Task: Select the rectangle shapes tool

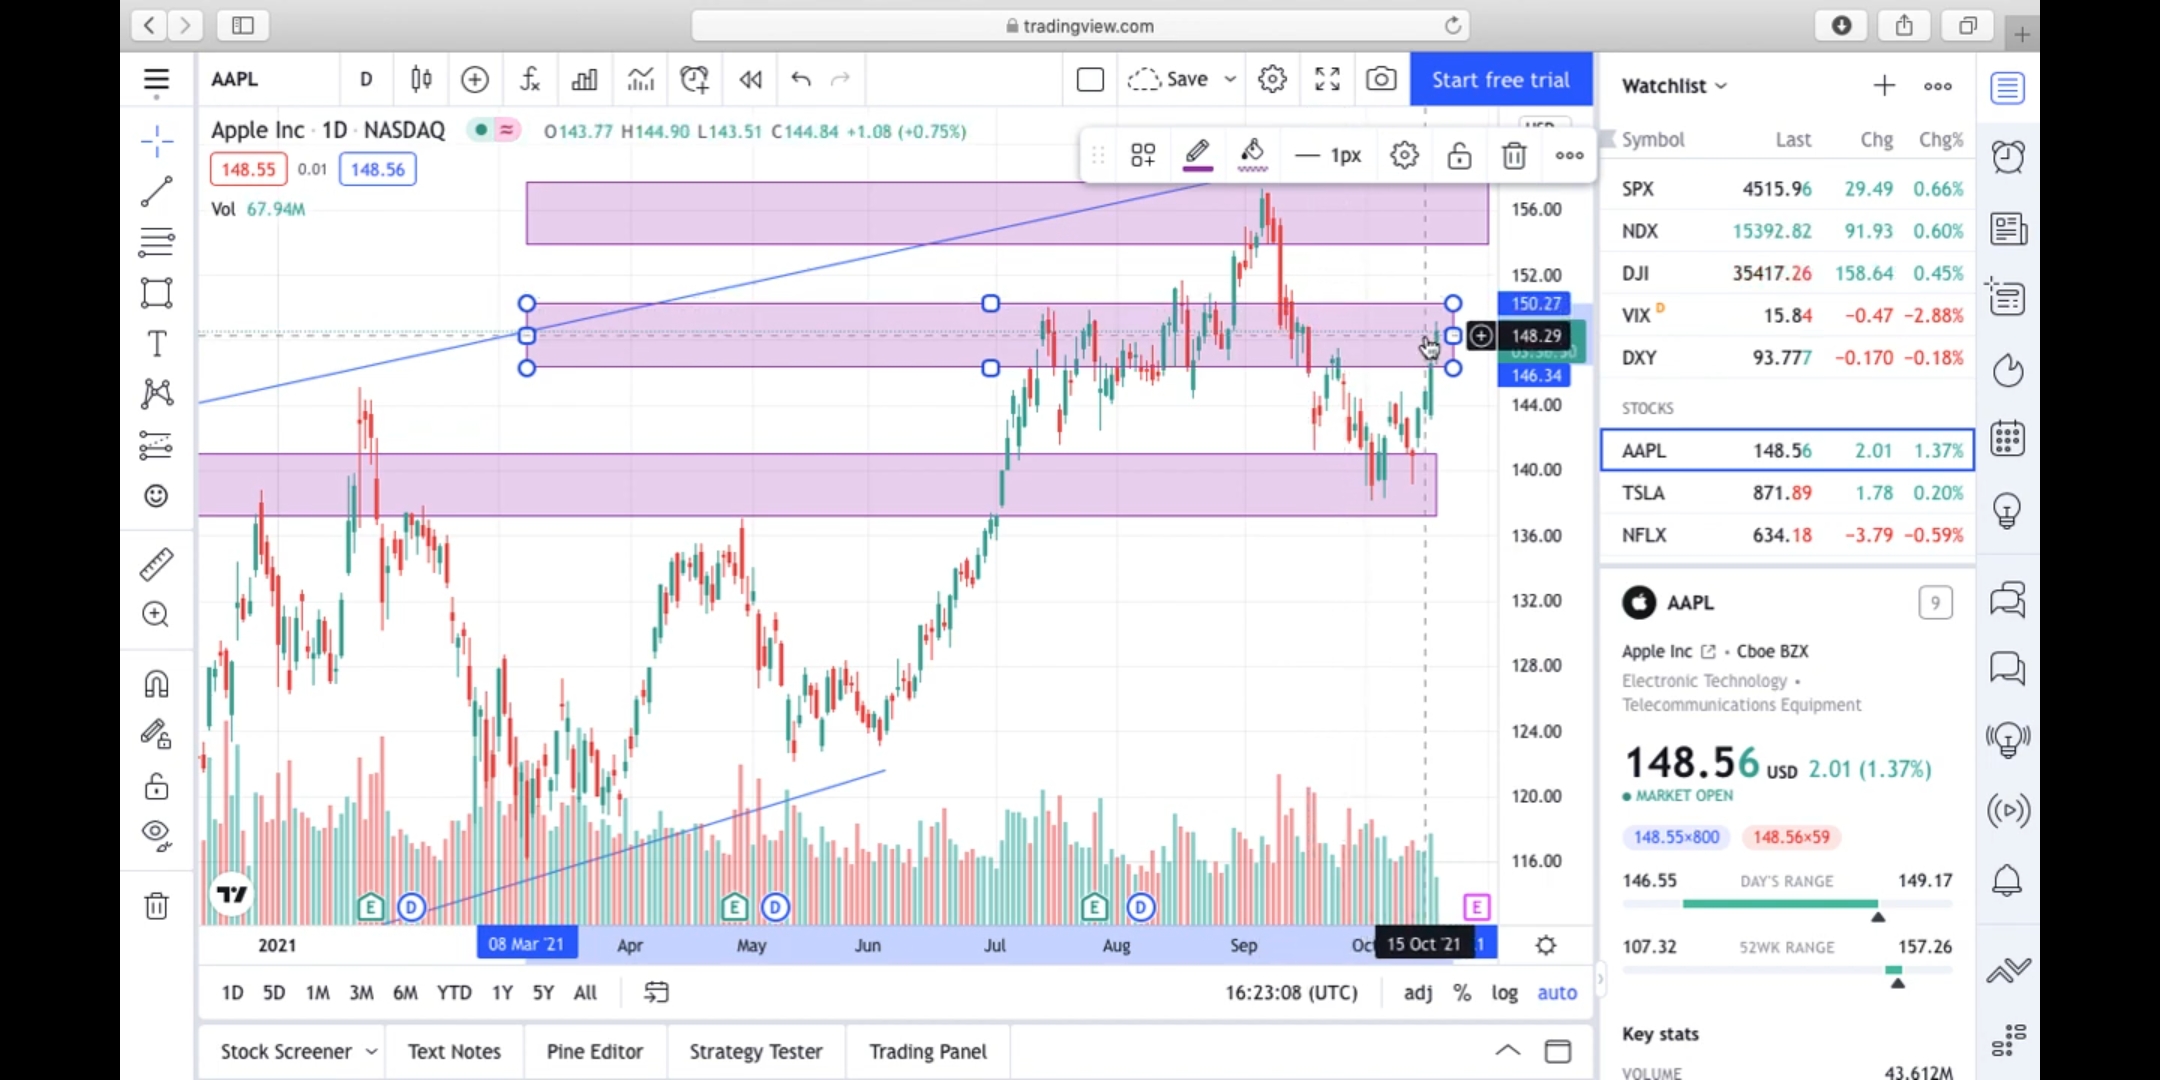Action: [x=156, y=293]
